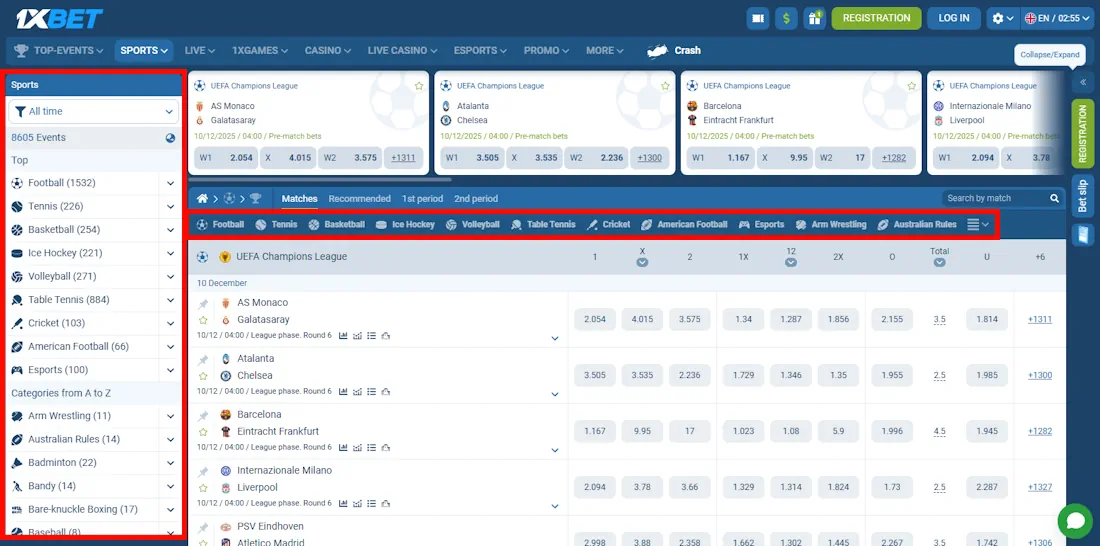Open the Total column market dropdown
This screenshot has height=546, width=1100.
coord(939,262)
